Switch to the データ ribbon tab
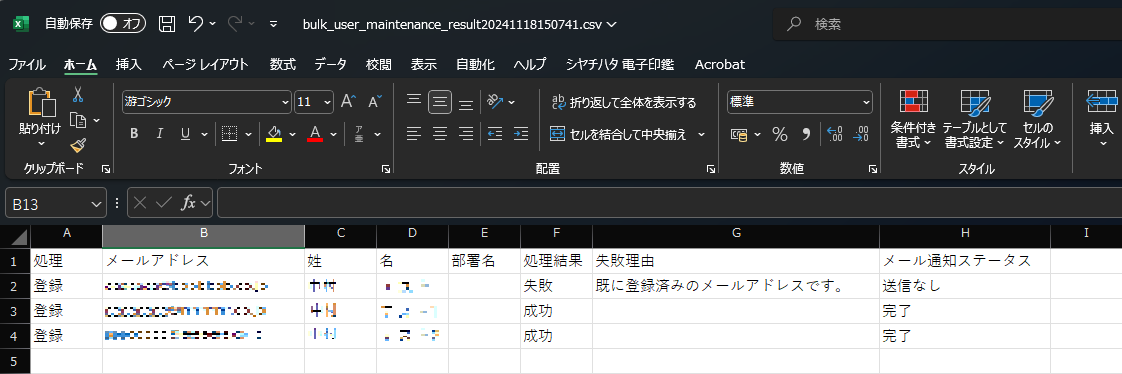Image resolution: width=1122 pixels, height=374 pixels. click(331, 64)
